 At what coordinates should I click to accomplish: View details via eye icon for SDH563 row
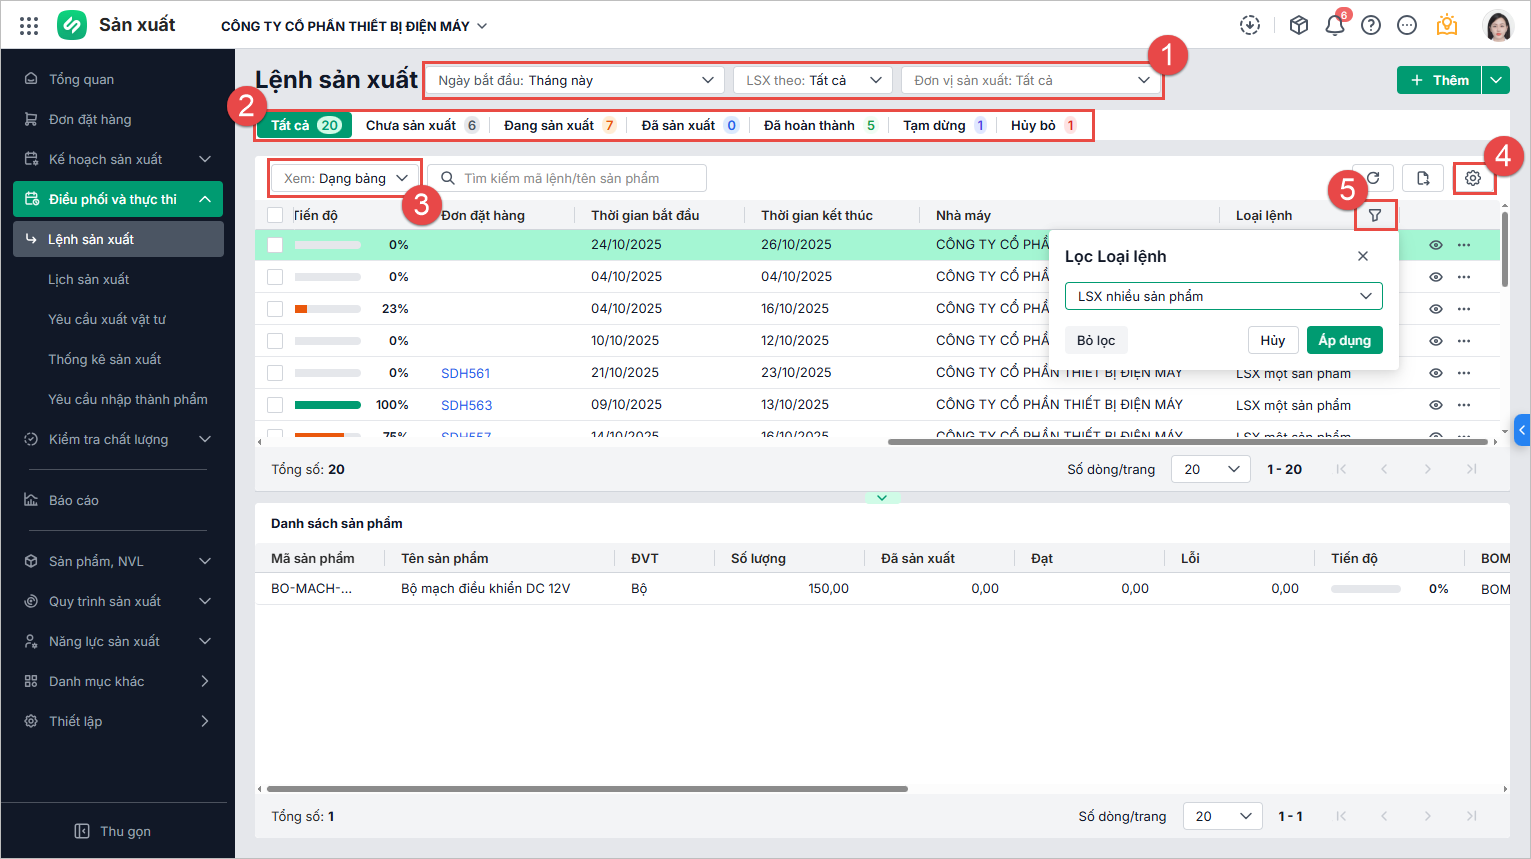(x=1435, y=405)
